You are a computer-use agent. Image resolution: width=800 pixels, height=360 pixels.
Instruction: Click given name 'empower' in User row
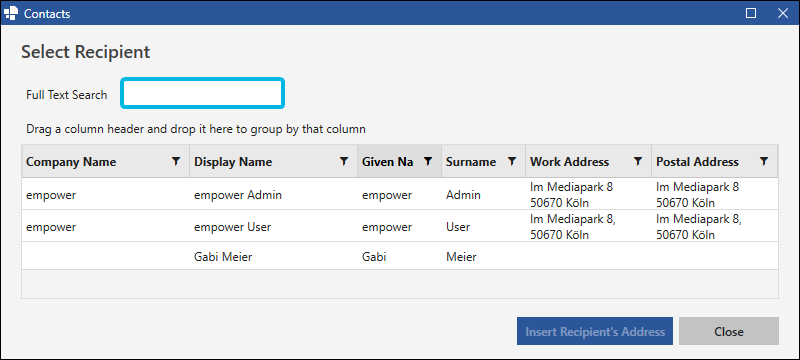pyautogui.click(x=399, y=226)
